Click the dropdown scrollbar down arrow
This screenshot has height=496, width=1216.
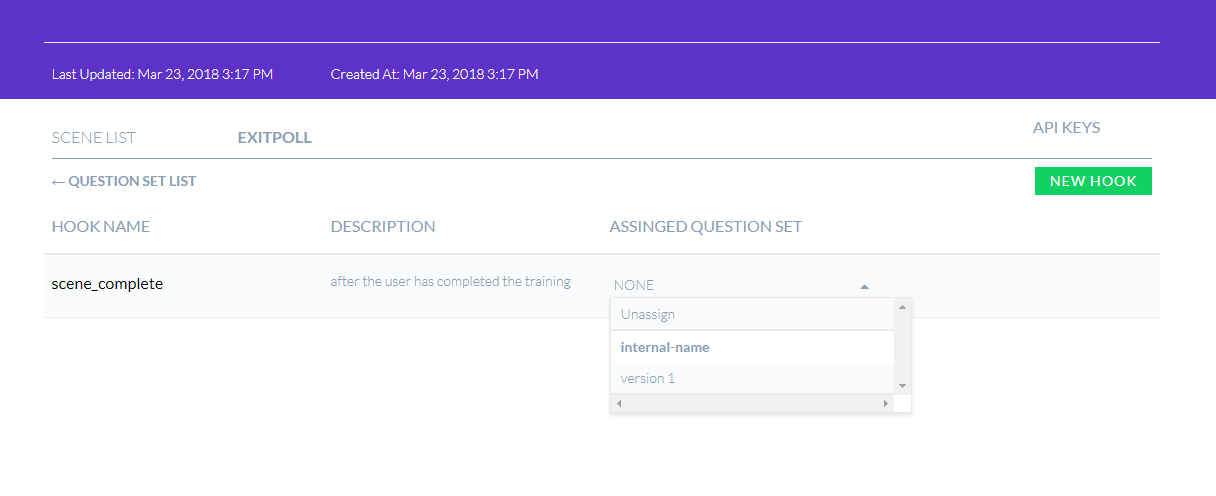902,386
